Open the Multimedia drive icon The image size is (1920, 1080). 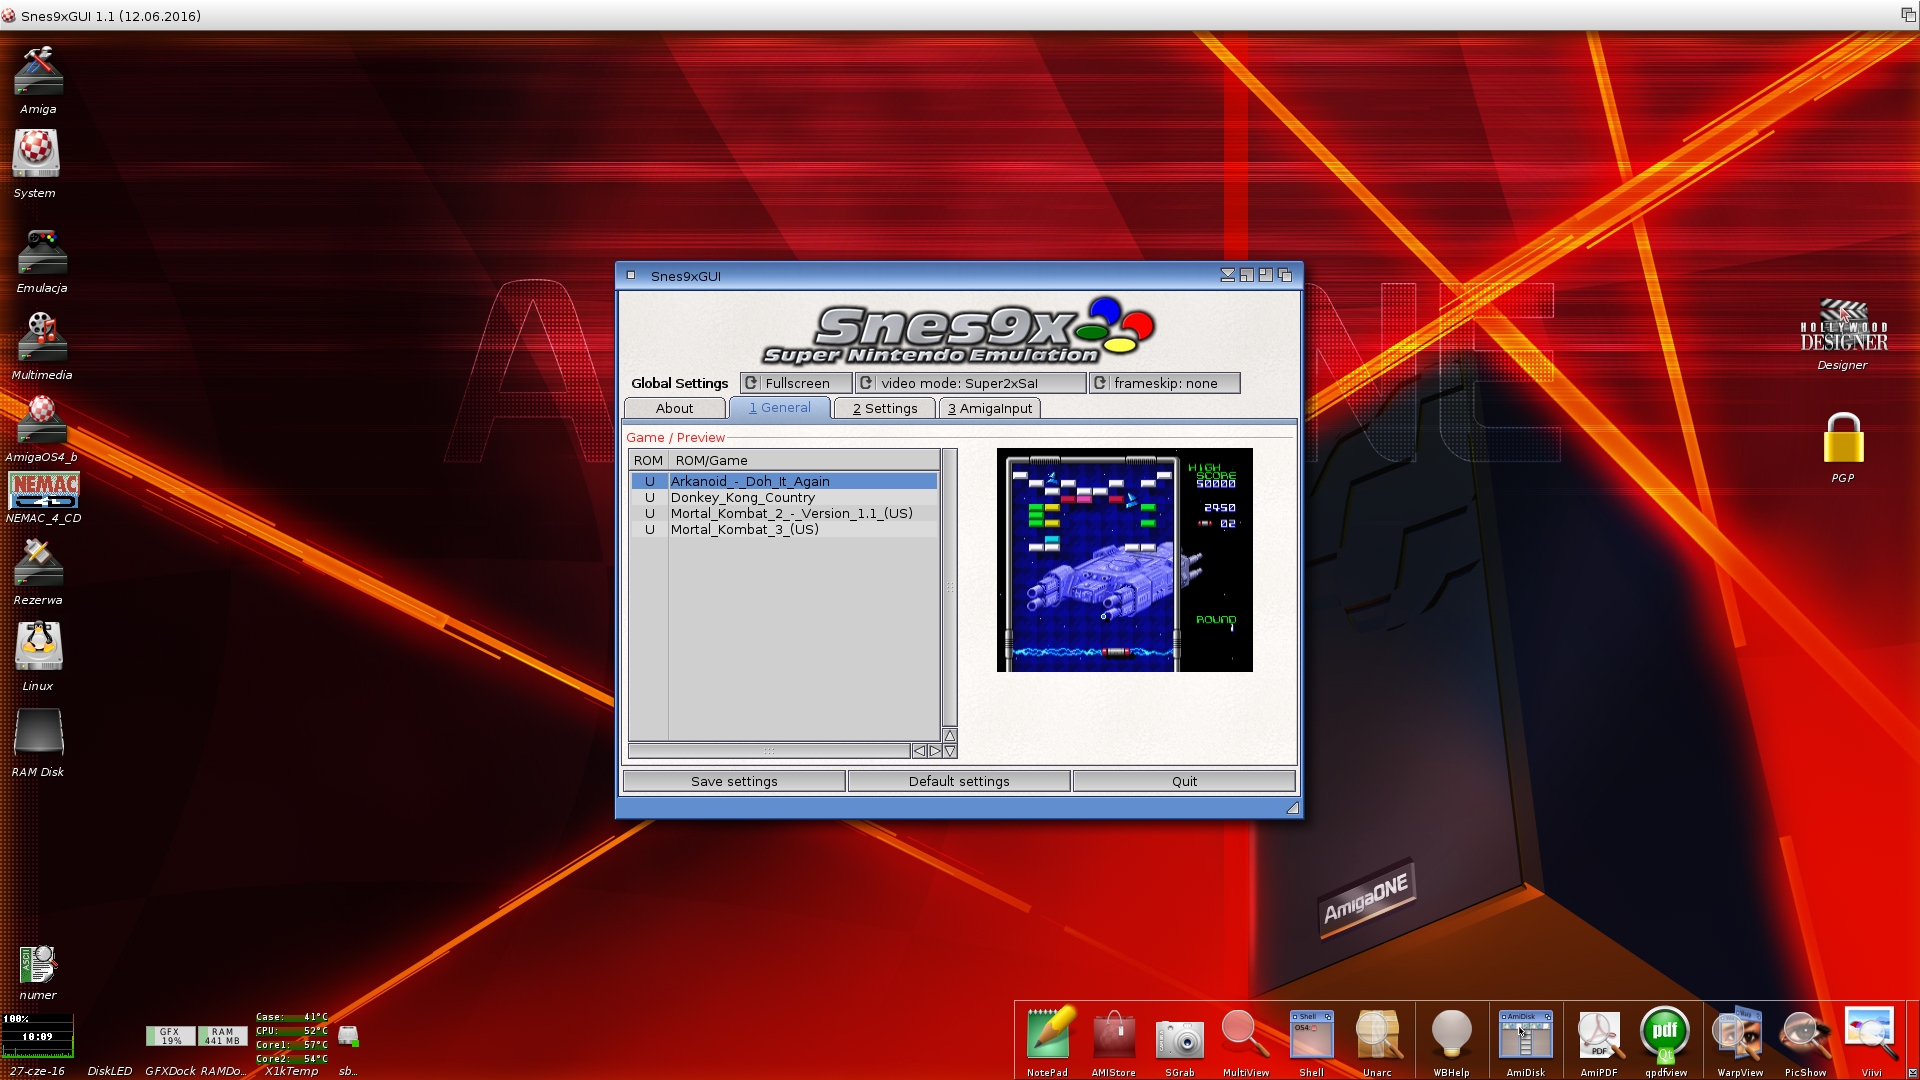(x=42, y=336)
